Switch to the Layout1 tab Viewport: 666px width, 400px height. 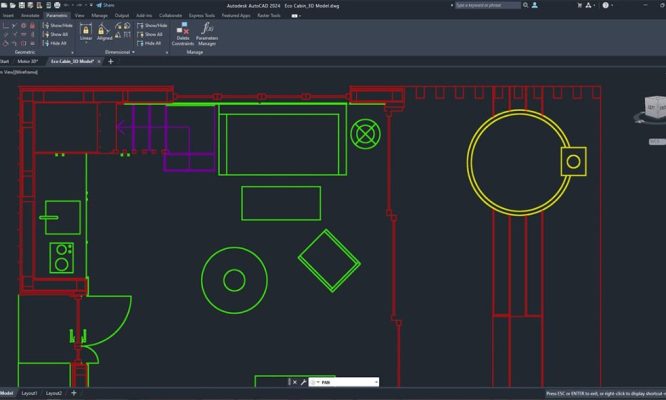(30, 393)
